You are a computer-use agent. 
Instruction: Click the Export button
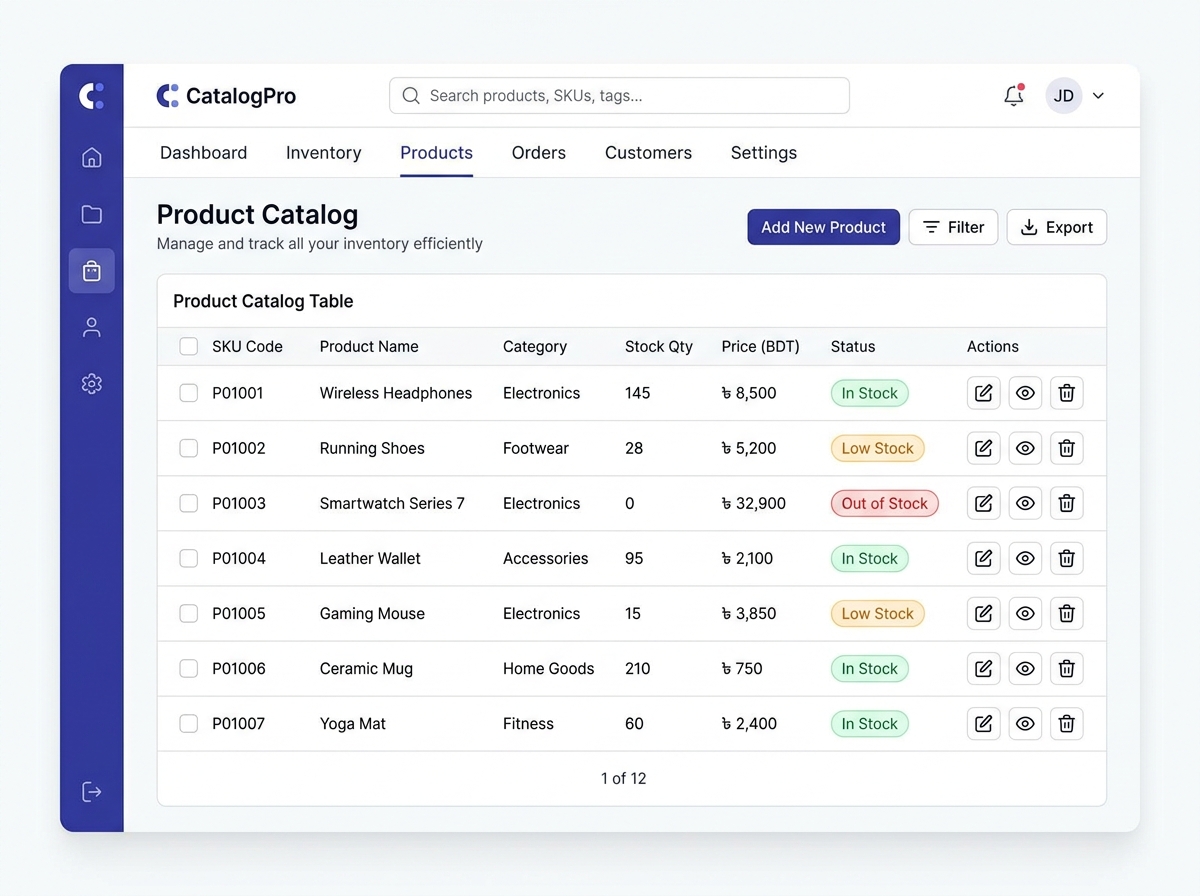coord(1057,227)
